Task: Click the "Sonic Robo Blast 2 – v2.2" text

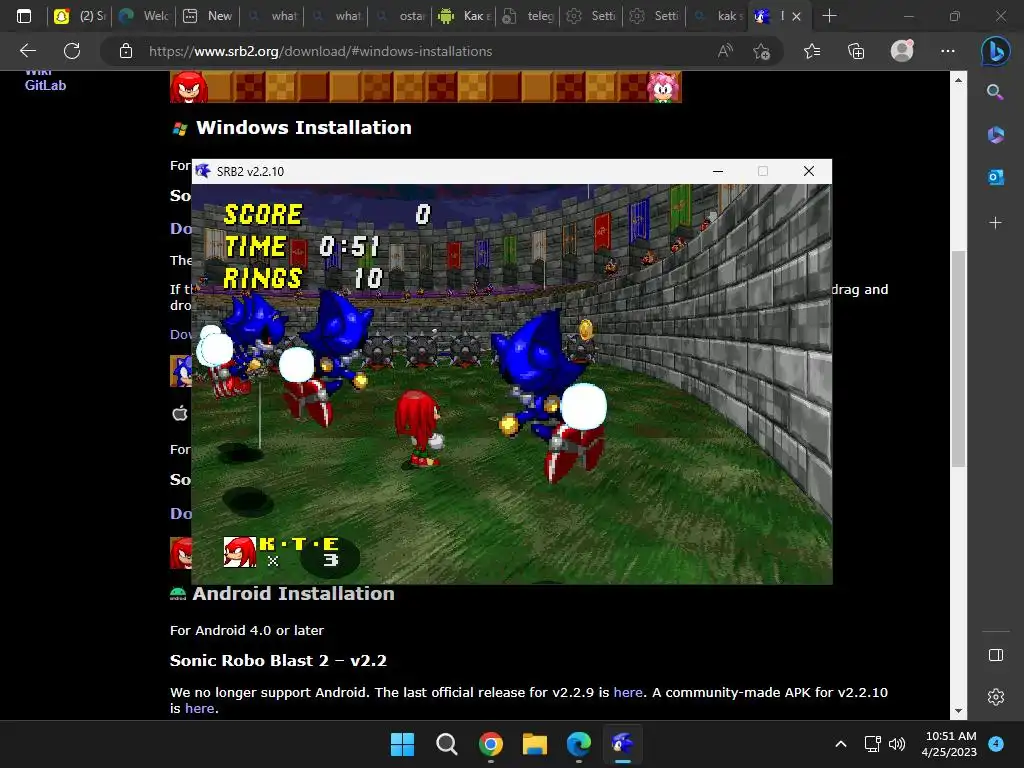Action: click(x=278, y=660)
